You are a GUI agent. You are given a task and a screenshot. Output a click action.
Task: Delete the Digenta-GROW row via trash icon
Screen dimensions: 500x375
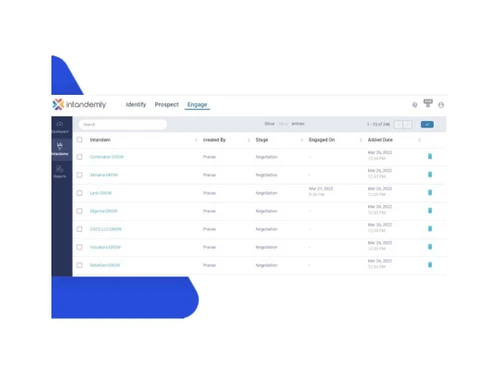pos(430,211)
